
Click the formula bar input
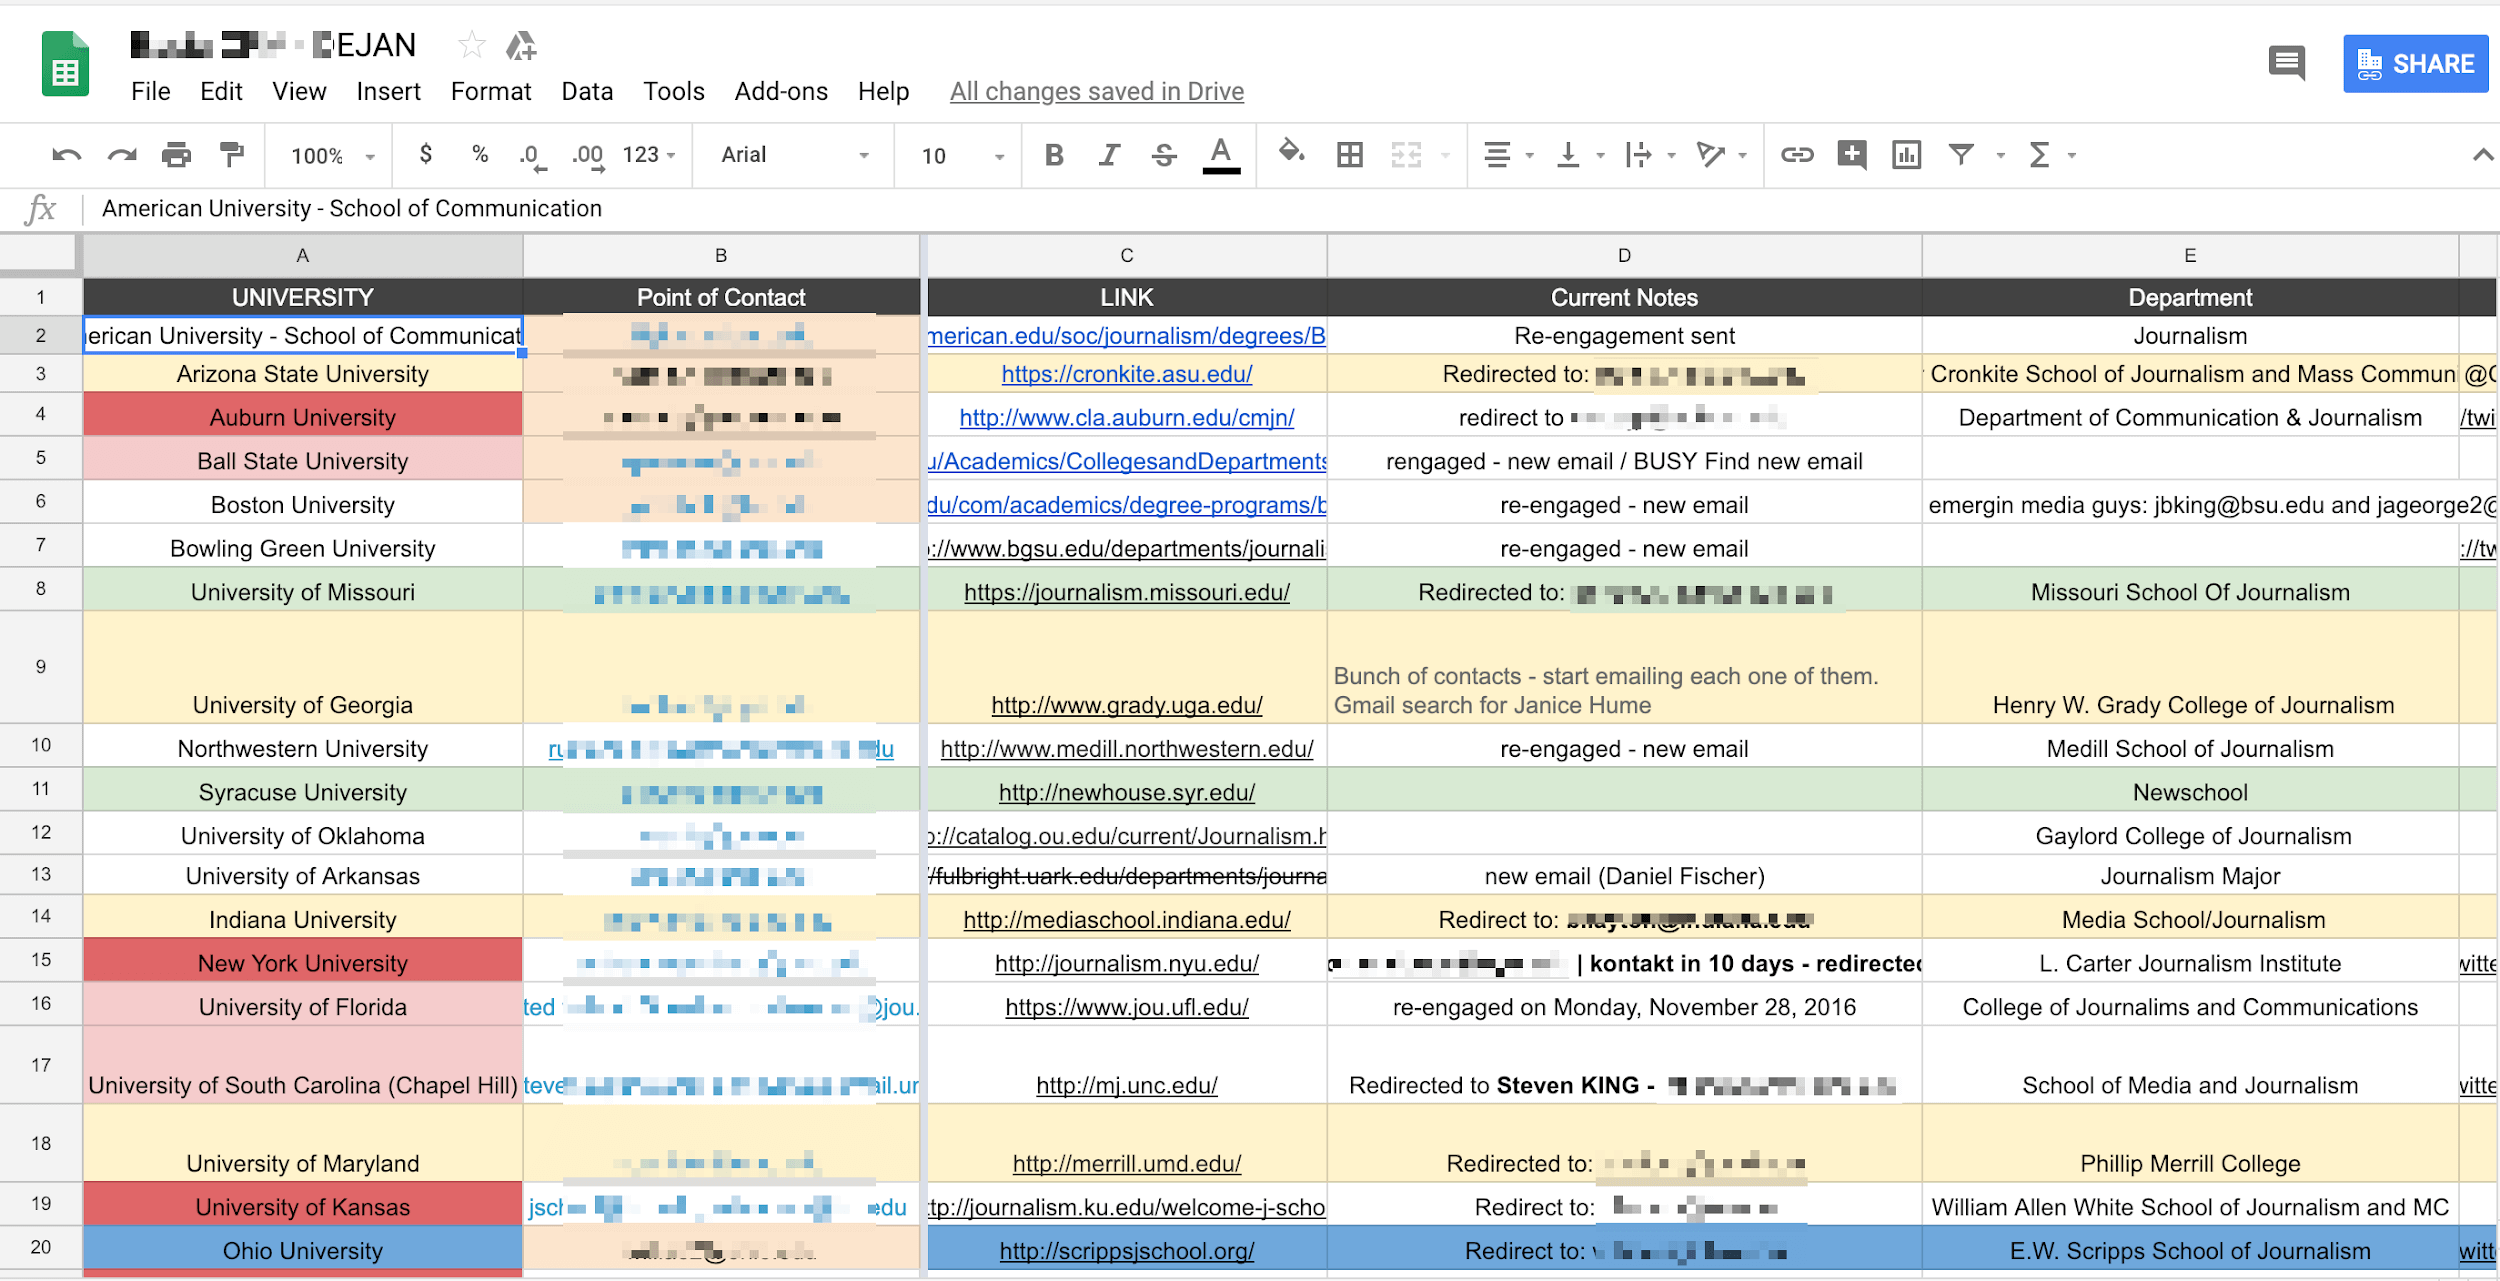tap(1290, 208)
